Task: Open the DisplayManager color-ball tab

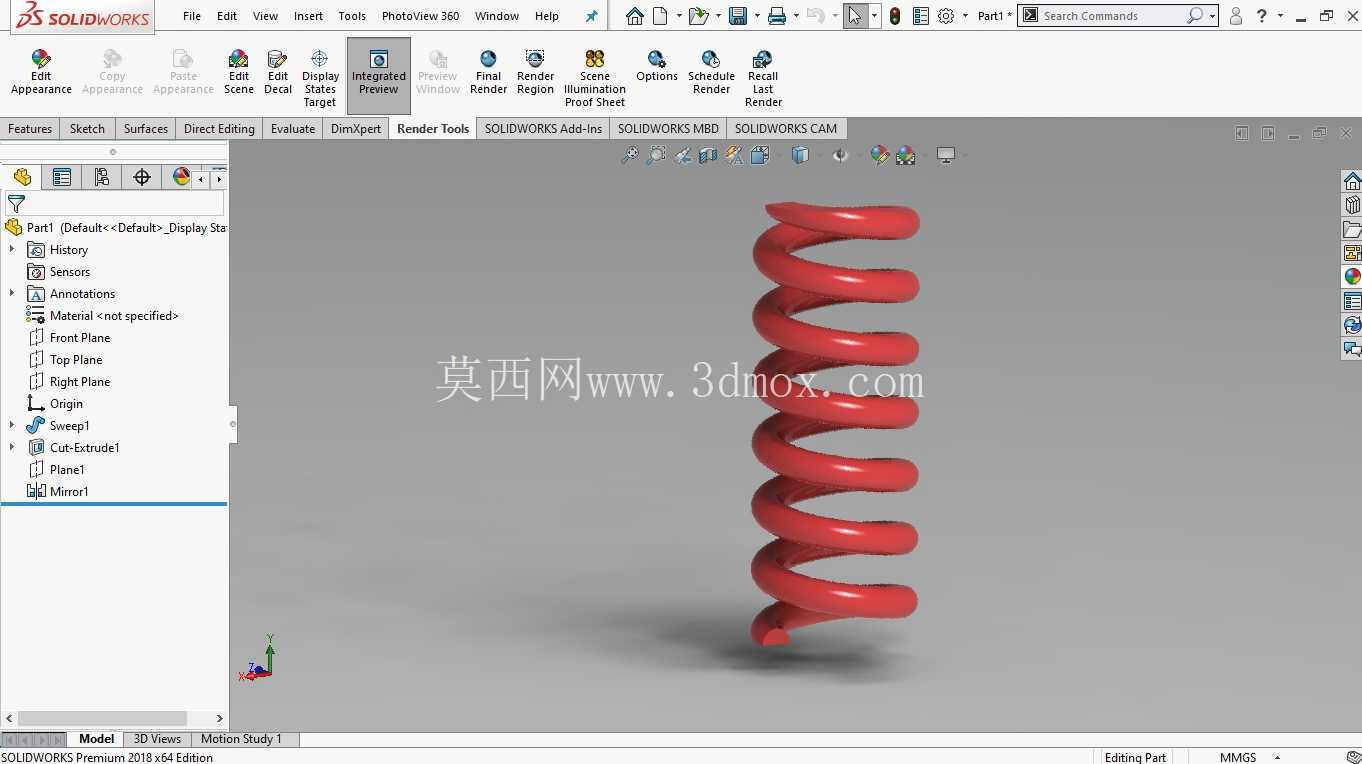Action: click(x=181, y=177)
